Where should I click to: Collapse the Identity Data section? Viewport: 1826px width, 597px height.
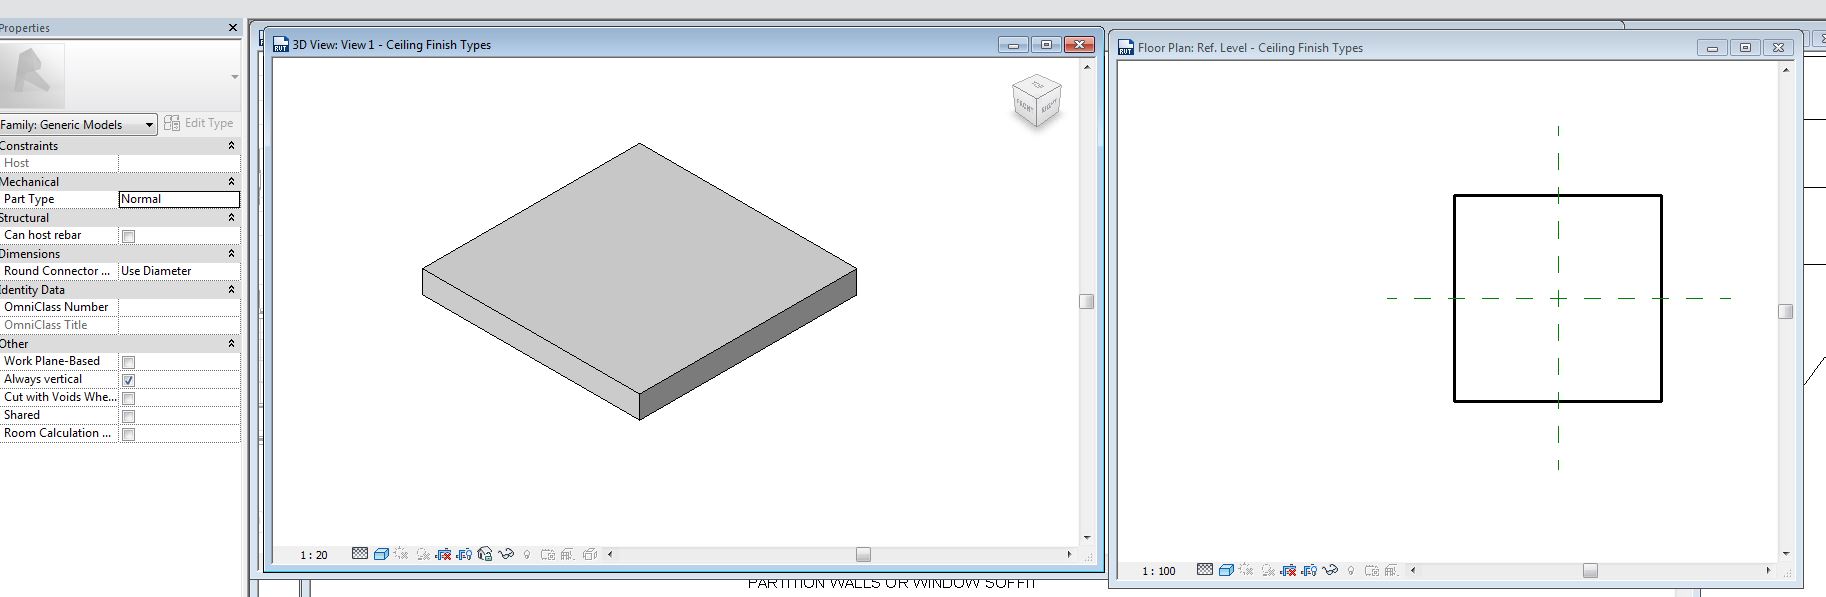[232, 290]
